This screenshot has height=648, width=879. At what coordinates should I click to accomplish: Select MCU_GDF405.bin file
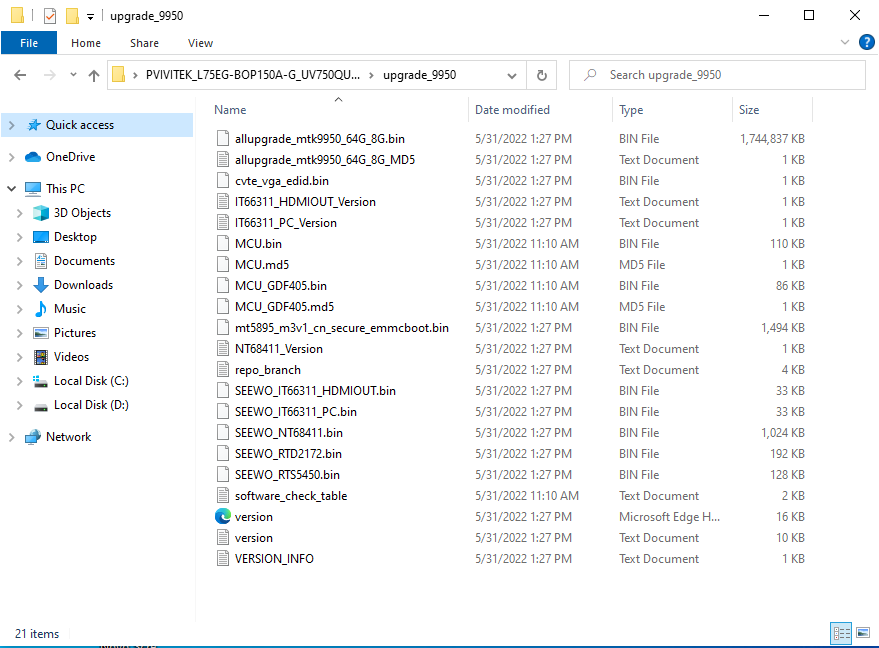click(280, 286)
